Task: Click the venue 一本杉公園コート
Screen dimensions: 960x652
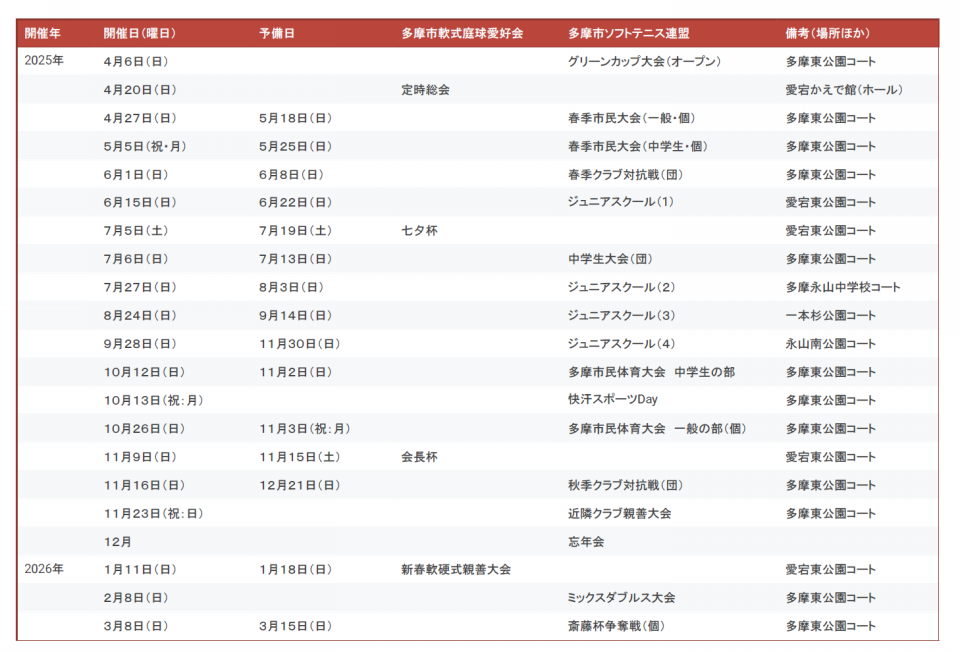Action: click(x=831, y=315)
